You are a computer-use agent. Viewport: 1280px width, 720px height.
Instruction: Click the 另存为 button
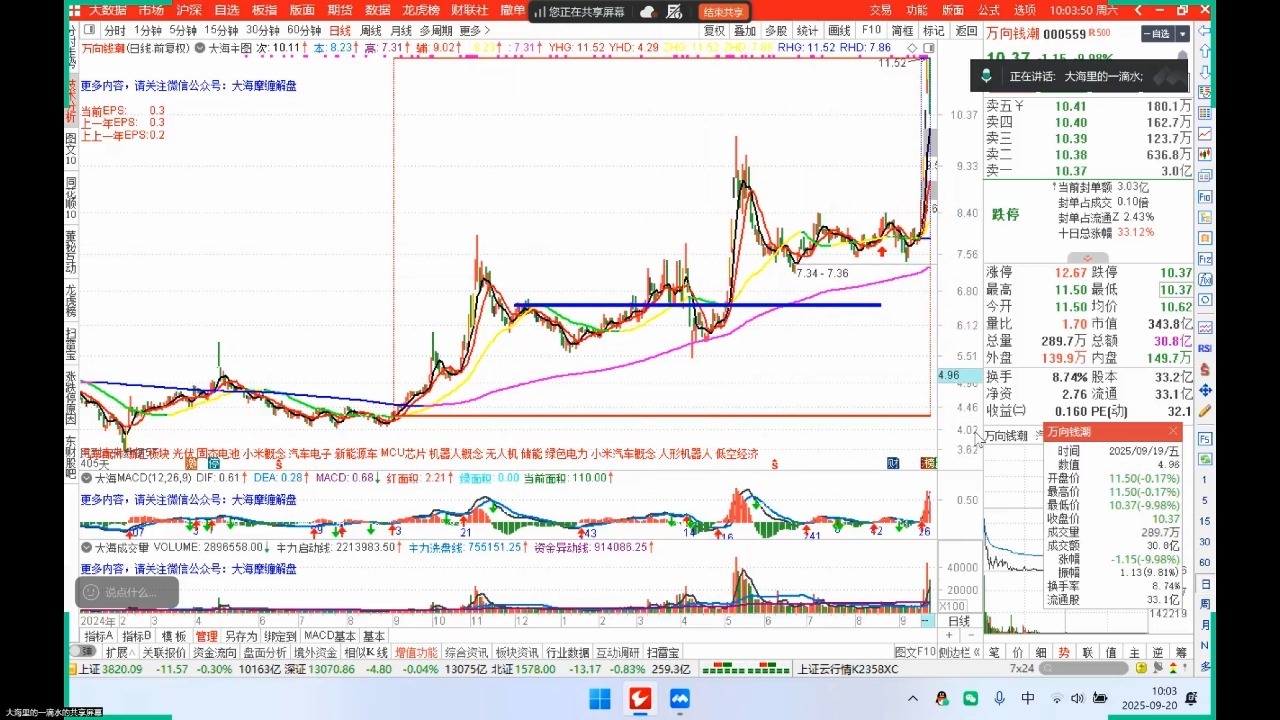(x=240, y=636)
